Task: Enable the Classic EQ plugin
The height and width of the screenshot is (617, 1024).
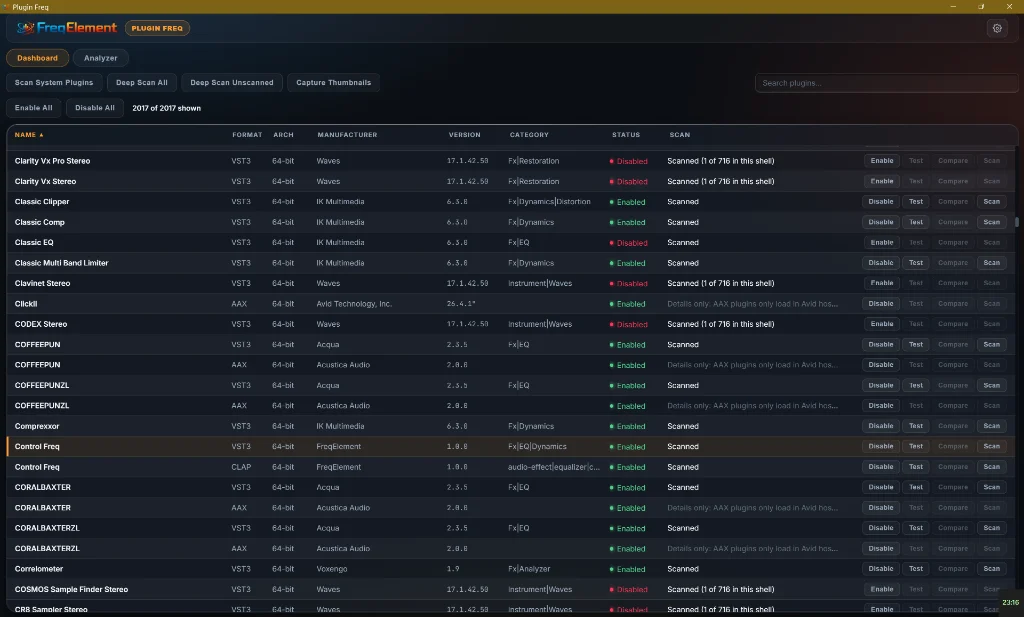Action: click(x=882, y=242)
